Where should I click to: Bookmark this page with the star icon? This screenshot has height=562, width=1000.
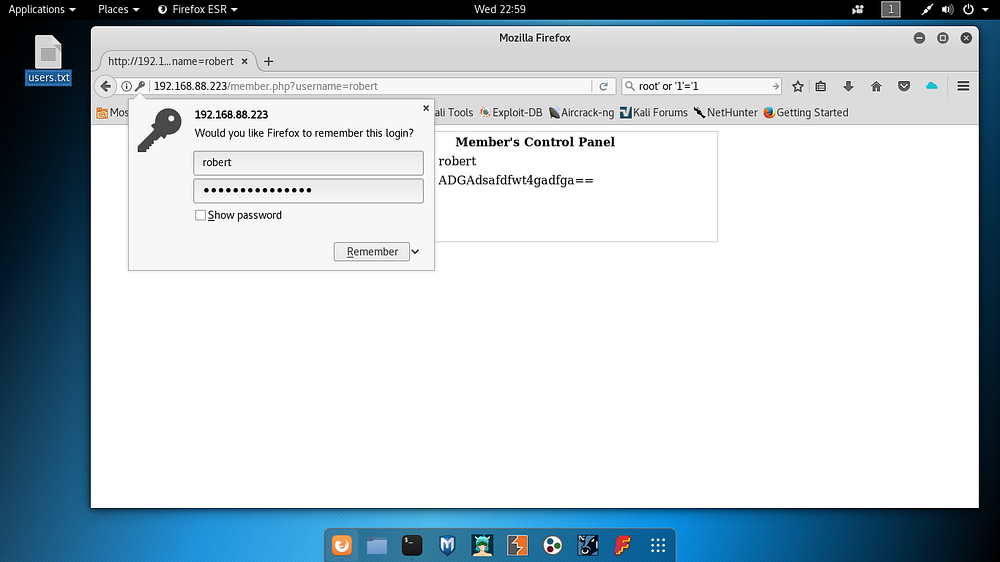797,86
